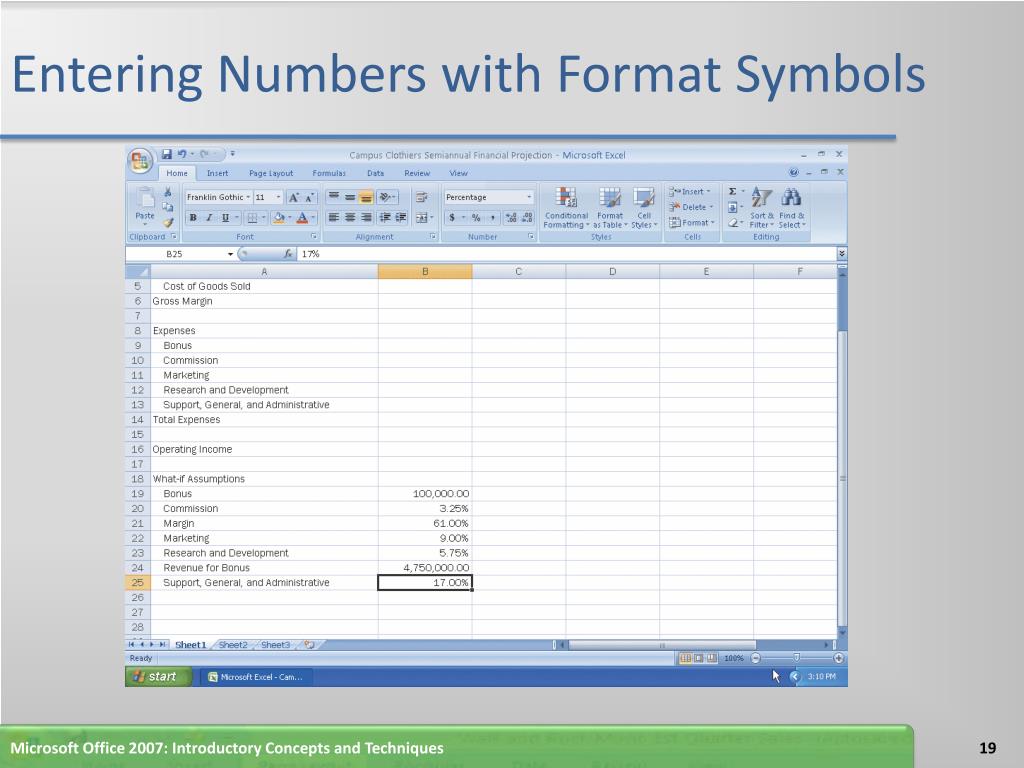1024x768 pixels.
Task: Cut the selection using scissors icon
Action: 168,192
